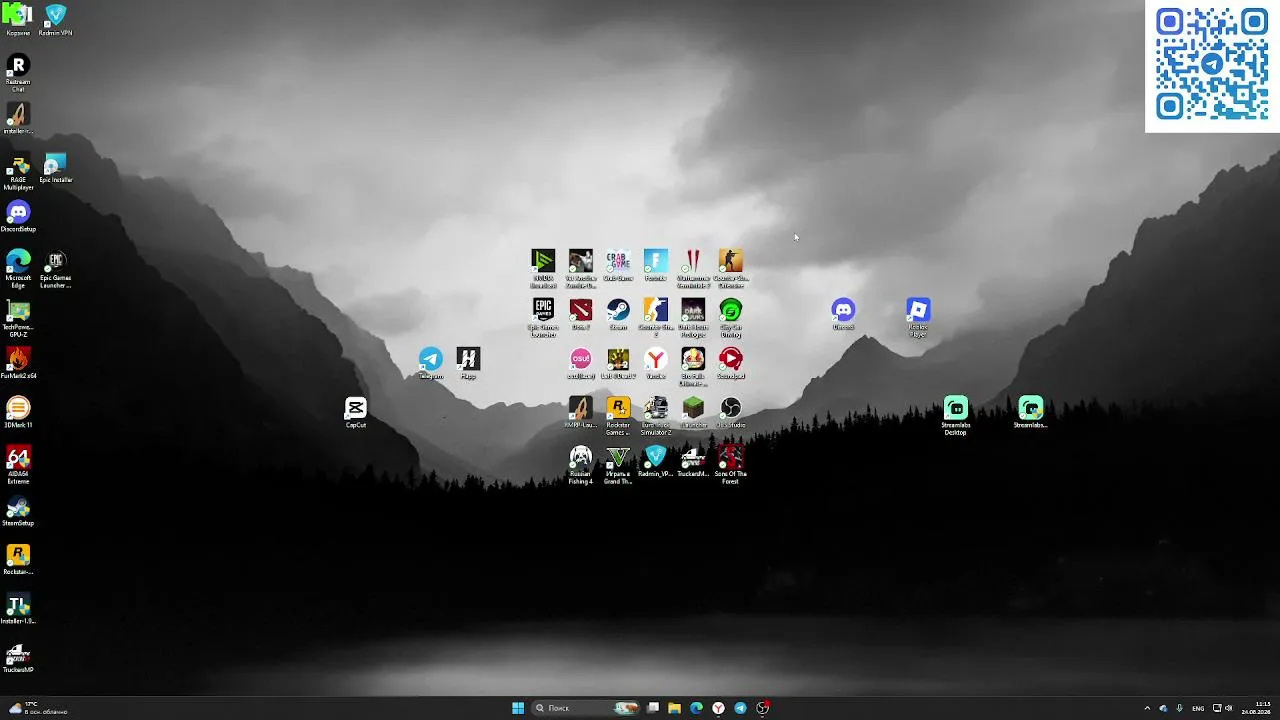The width and height of the screenshot is (1280, 720).
Task: Open Telegram from the taskbar
Action: tap(740, 708)
